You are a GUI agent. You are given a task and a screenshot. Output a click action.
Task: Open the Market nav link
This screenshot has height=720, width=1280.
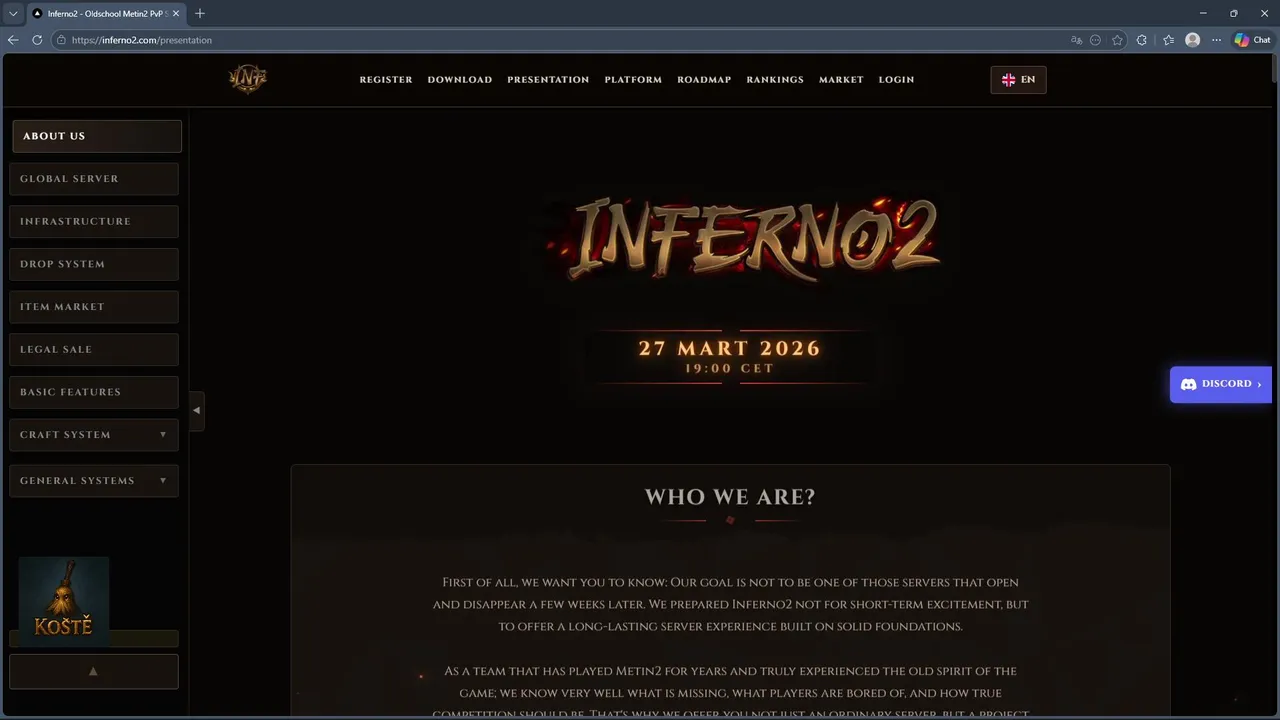point(841,80)
